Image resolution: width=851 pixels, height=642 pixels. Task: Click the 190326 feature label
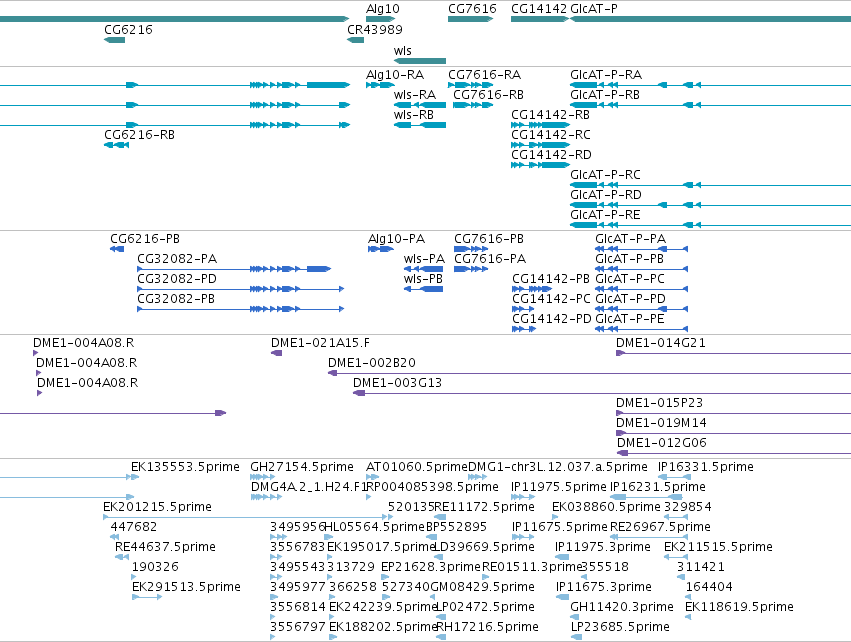point(155,567)
